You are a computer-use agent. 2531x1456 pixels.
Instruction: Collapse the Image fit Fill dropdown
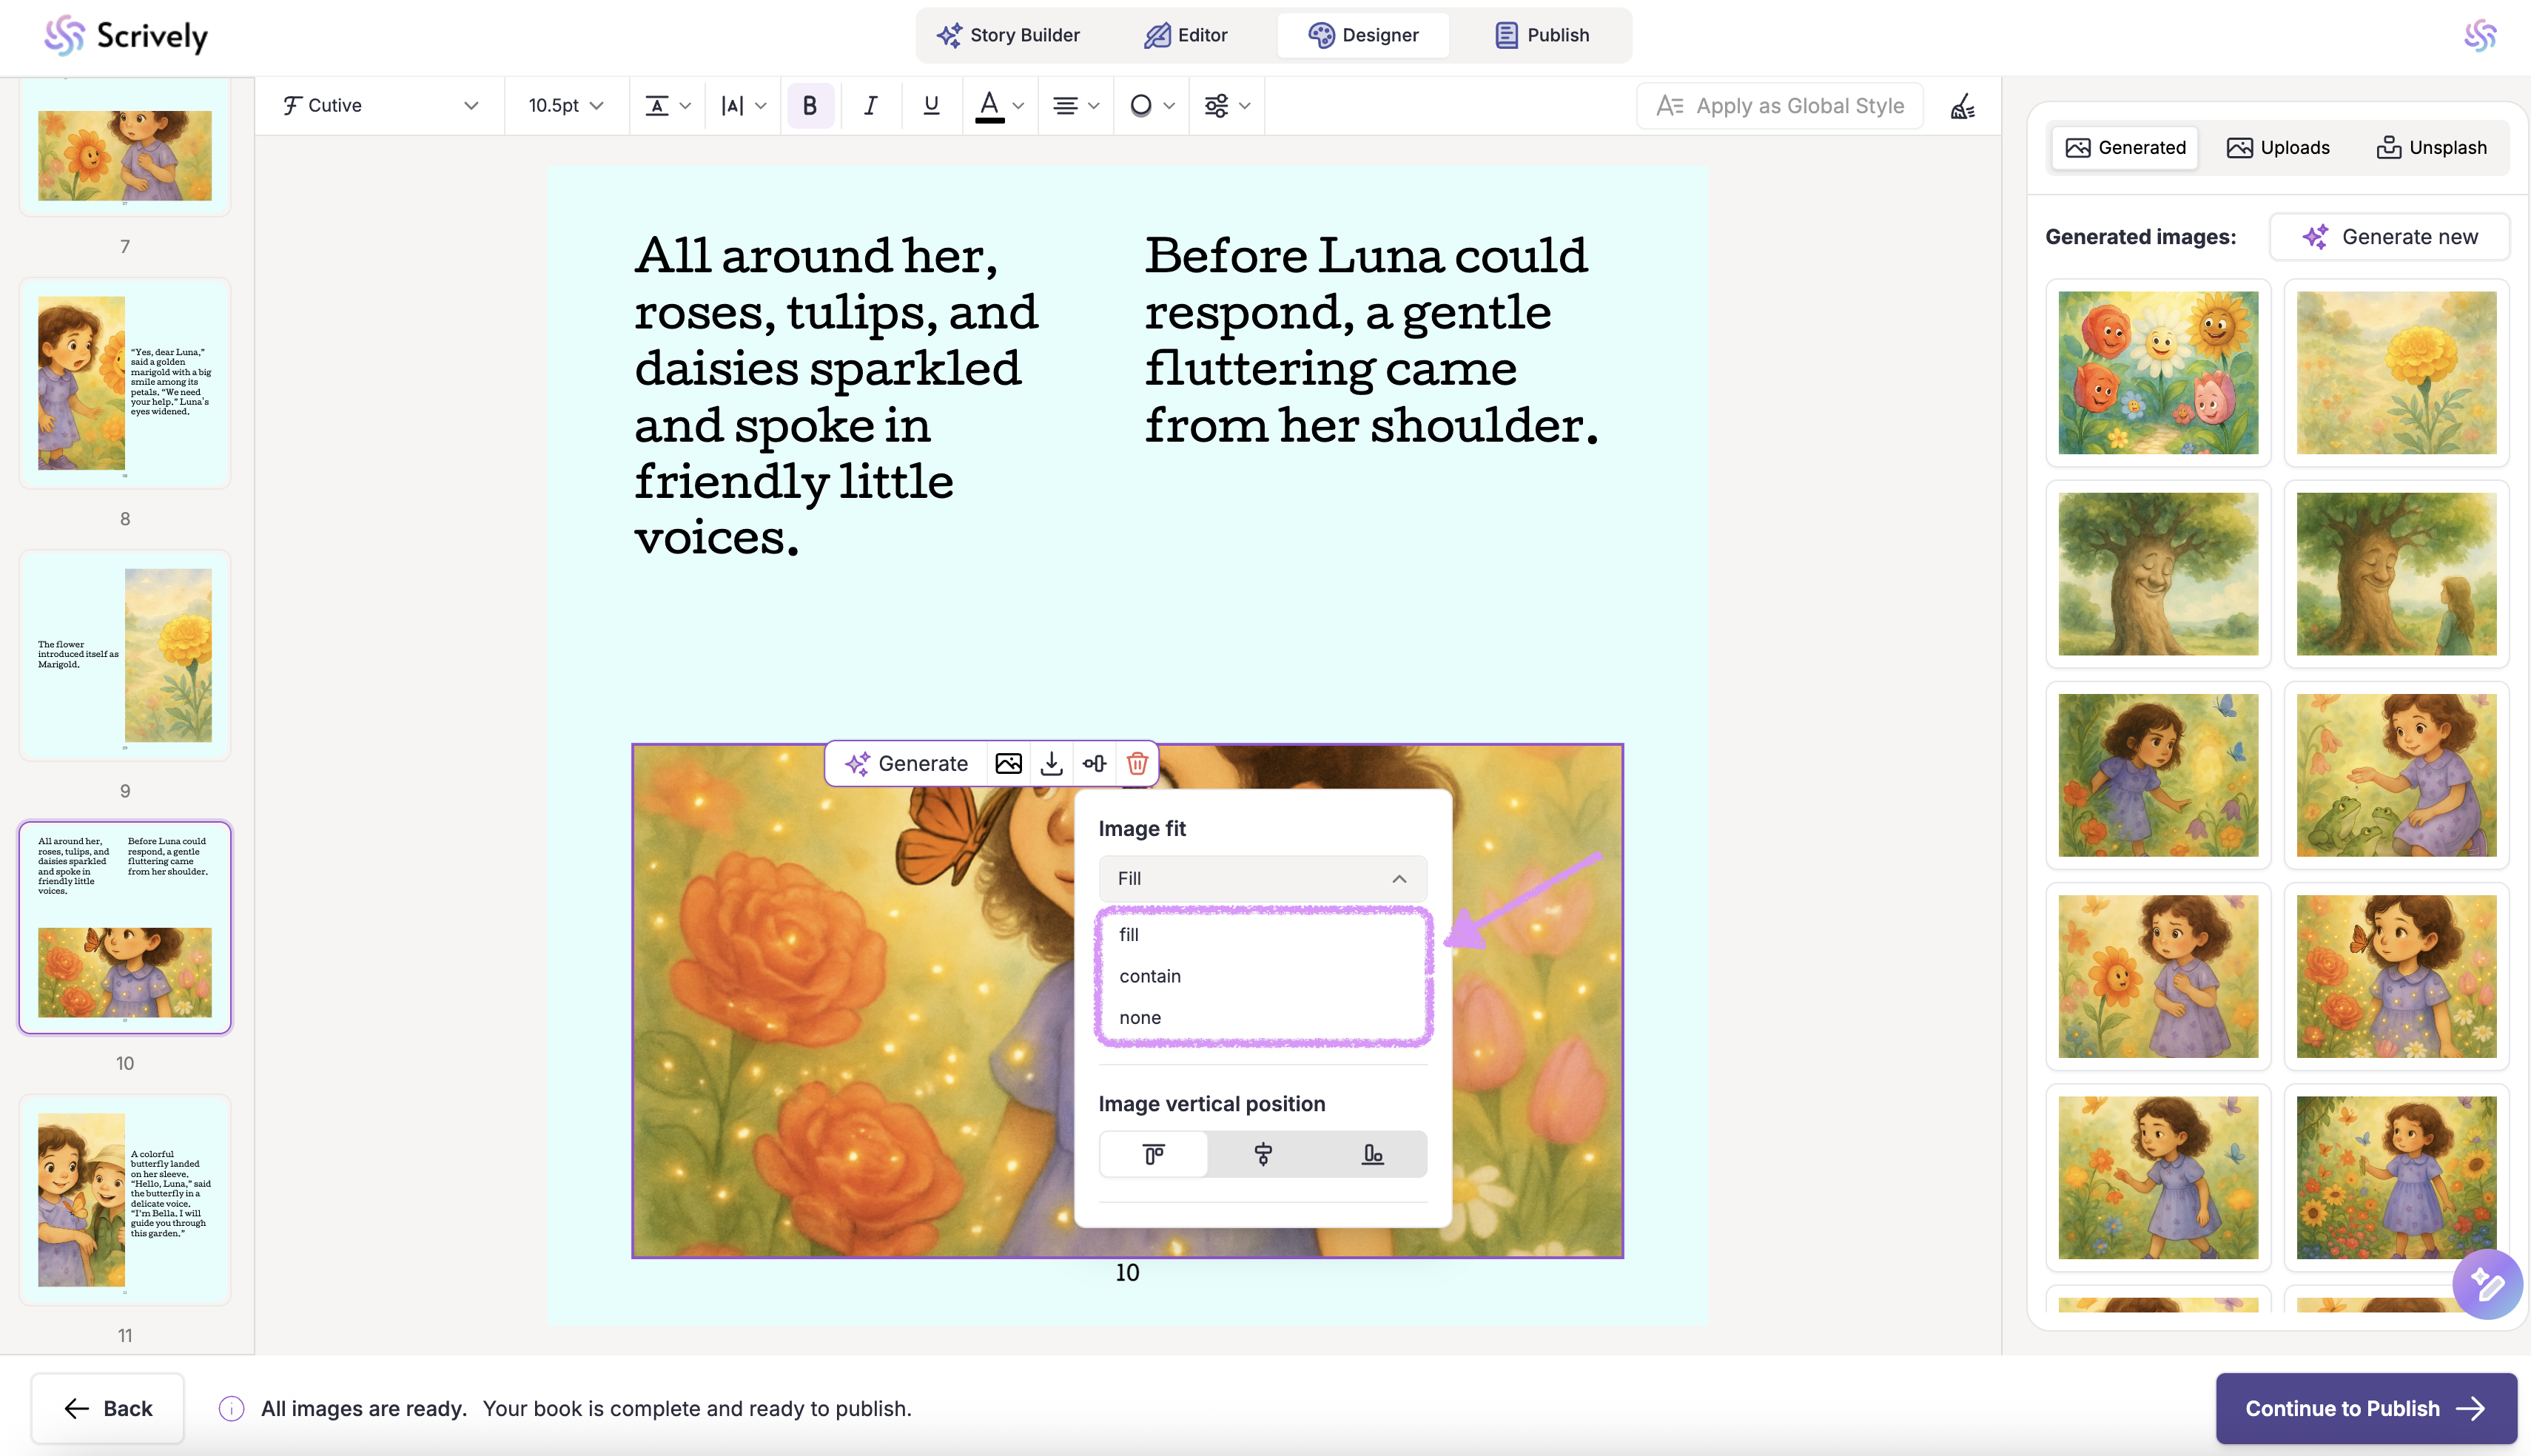click(x=1262, y=879)
